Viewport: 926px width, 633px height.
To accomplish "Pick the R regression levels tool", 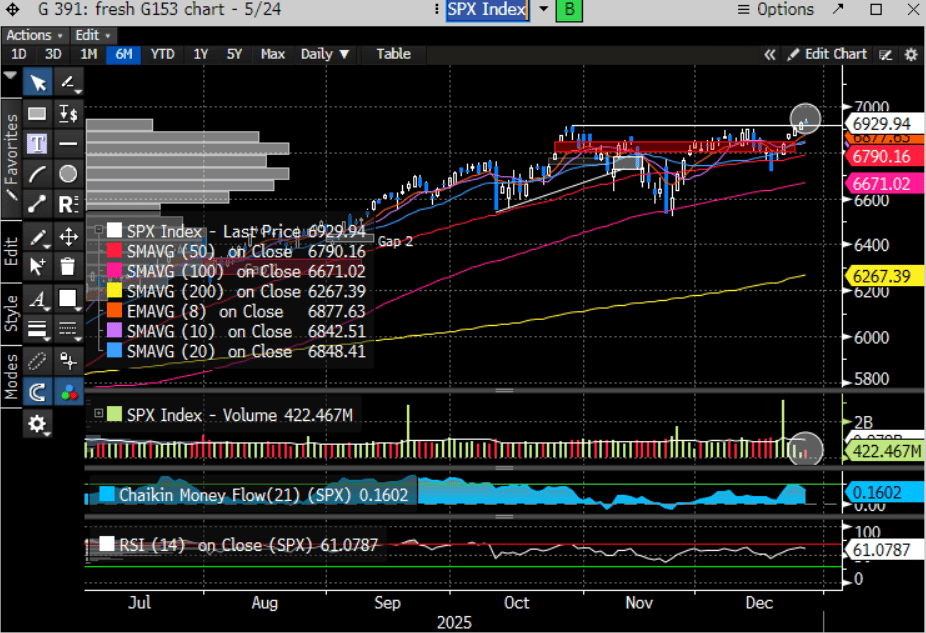I will pyautogui.click(x=69, y=204).
